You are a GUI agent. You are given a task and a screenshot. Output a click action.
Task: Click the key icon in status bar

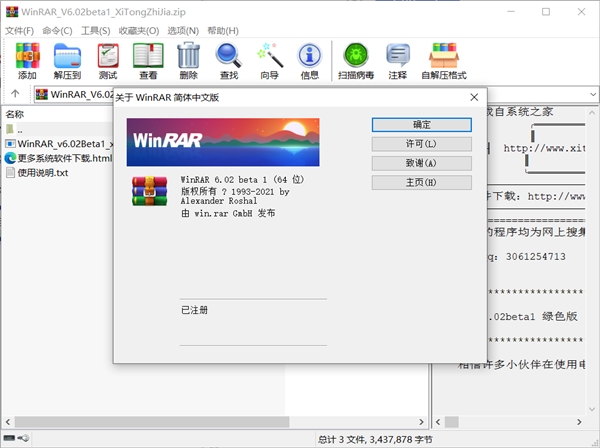[x=24, y=438]
